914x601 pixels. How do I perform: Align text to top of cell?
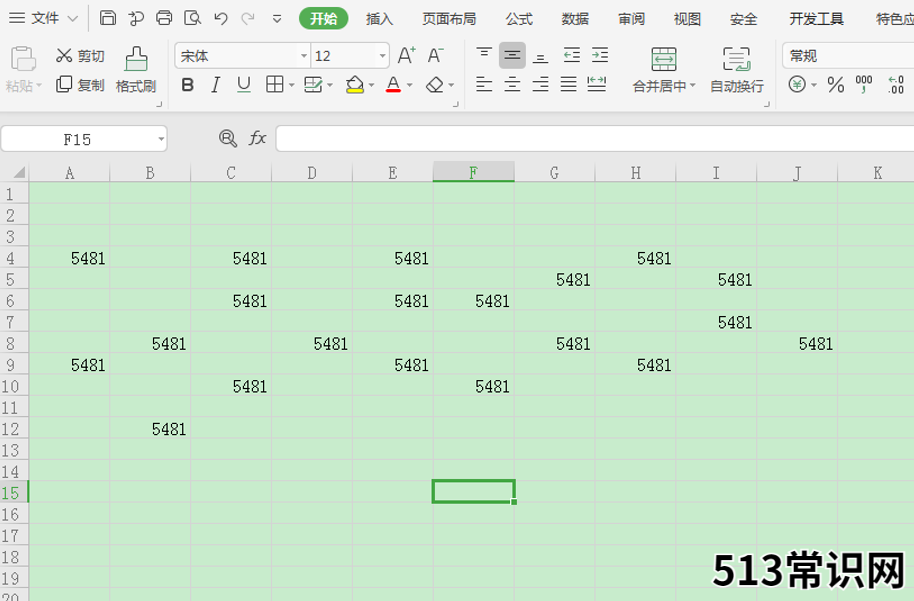(x=484, y=55)
